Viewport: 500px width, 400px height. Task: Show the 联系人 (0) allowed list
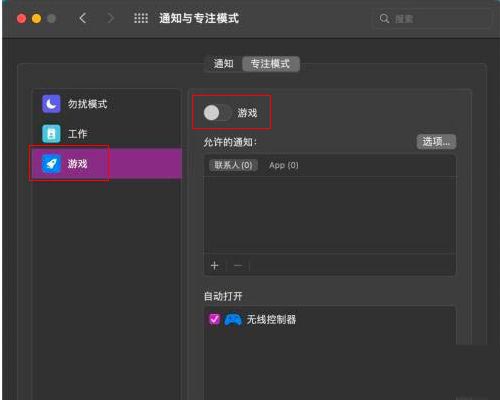click(233, 165)
